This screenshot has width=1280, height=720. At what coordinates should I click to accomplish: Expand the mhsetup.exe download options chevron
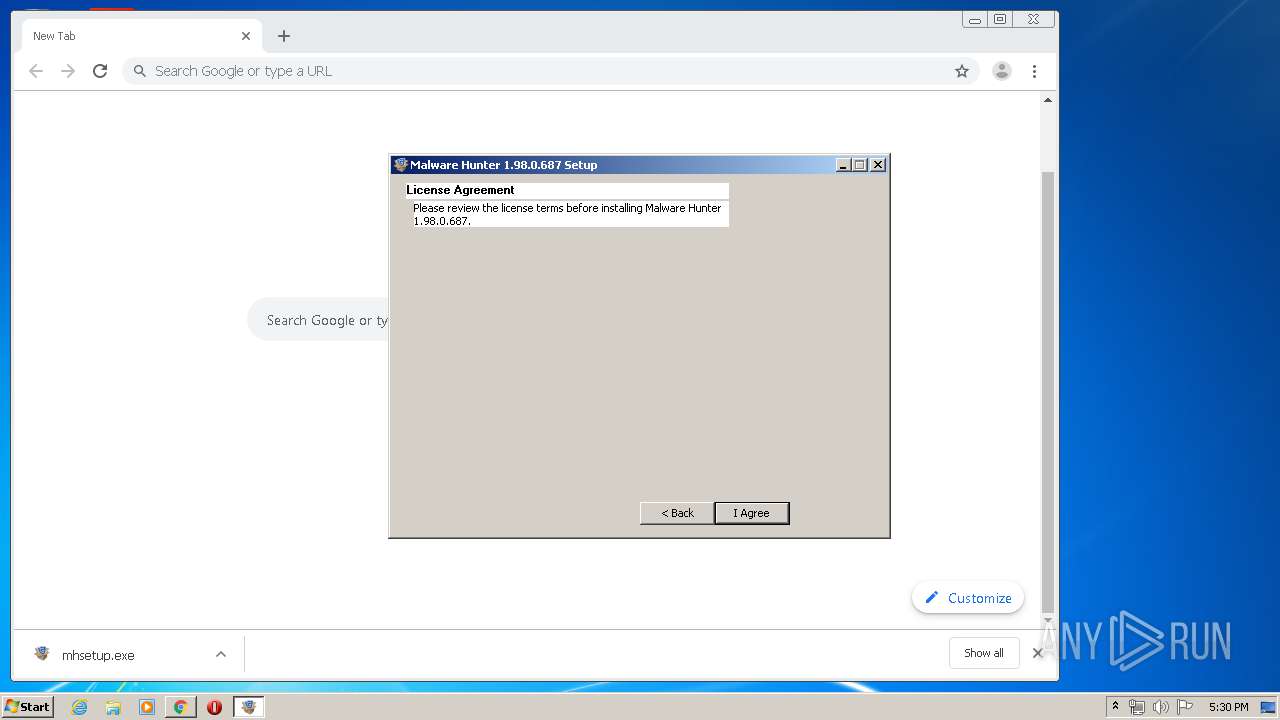pyautogui.click(x=221, y=655)
